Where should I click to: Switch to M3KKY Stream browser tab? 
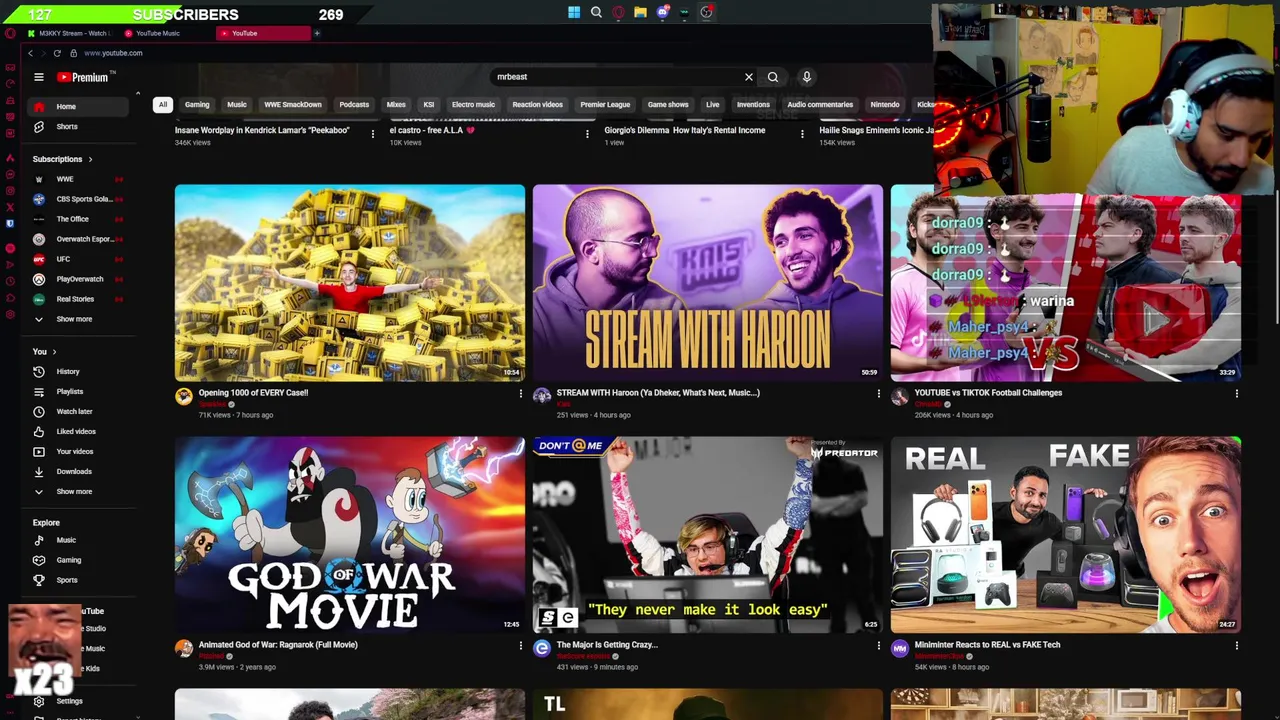(70, 33)
